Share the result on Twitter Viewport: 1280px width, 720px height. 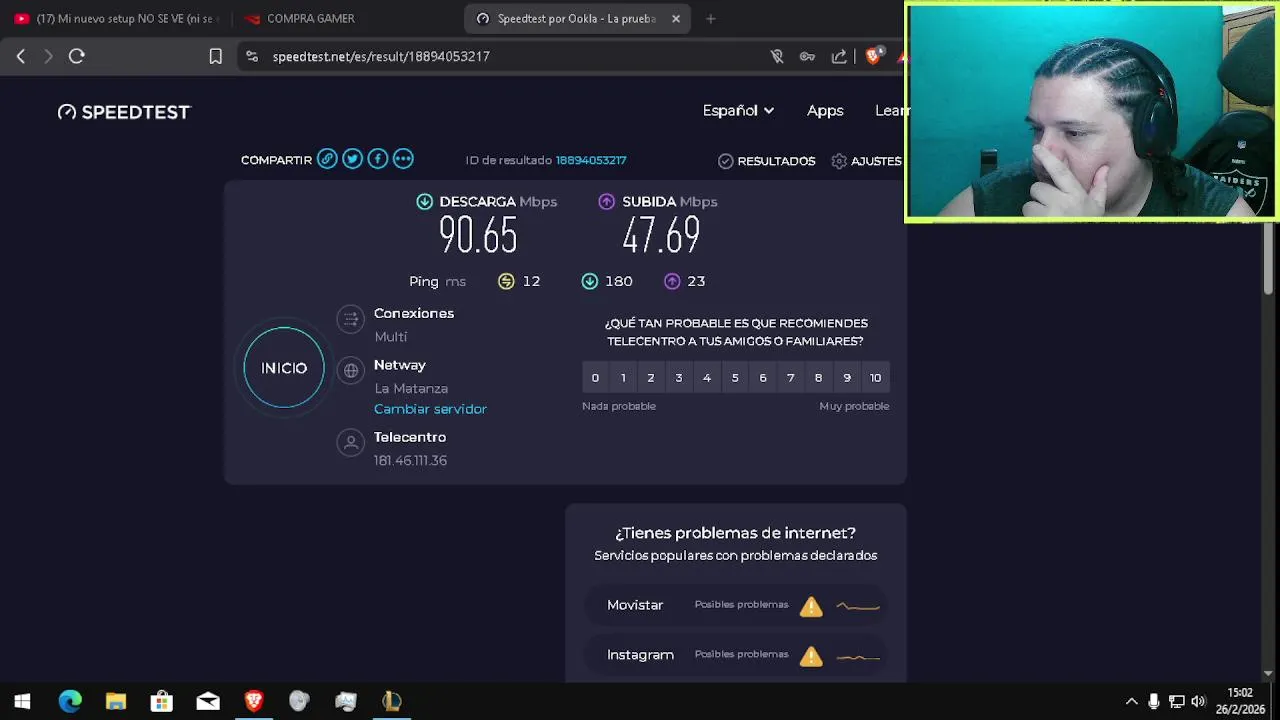point(352,159)
